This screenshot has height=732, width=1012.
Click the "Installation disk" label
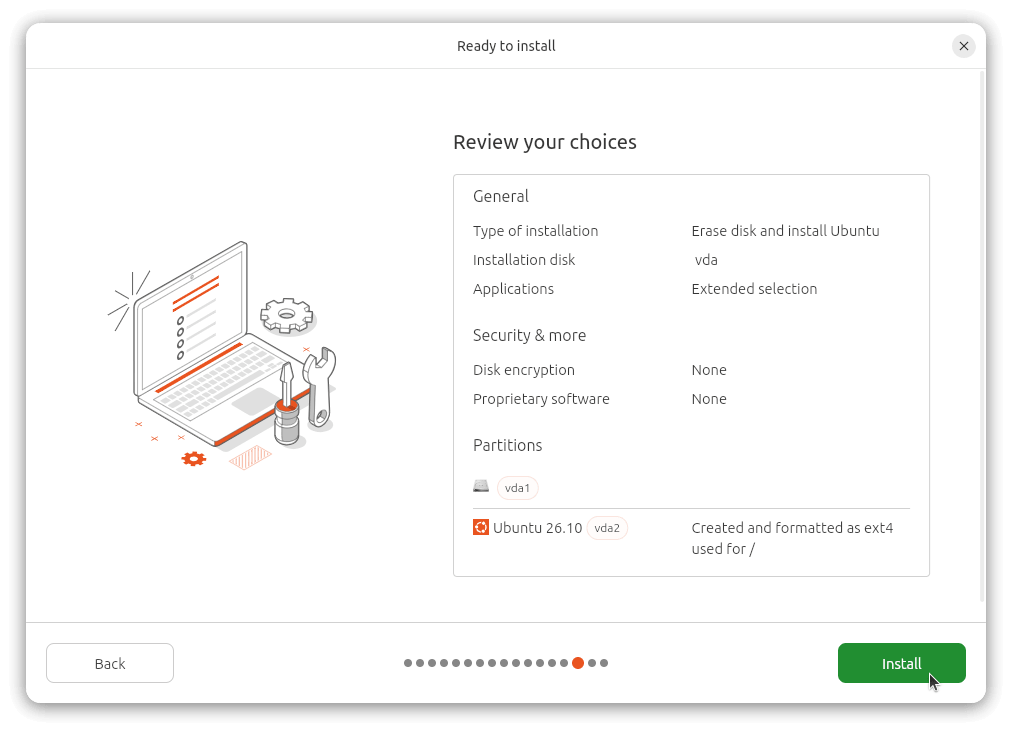click(x=523, y=260)
